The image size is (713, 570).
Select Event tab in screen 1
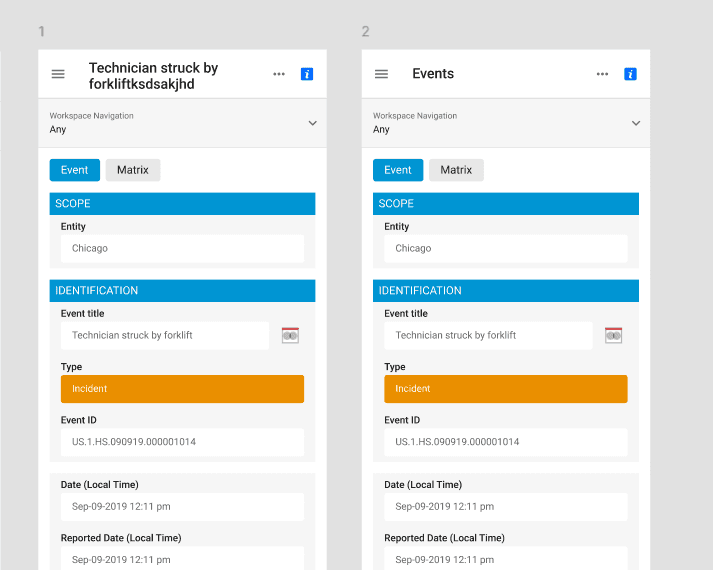tap(75, 170)
